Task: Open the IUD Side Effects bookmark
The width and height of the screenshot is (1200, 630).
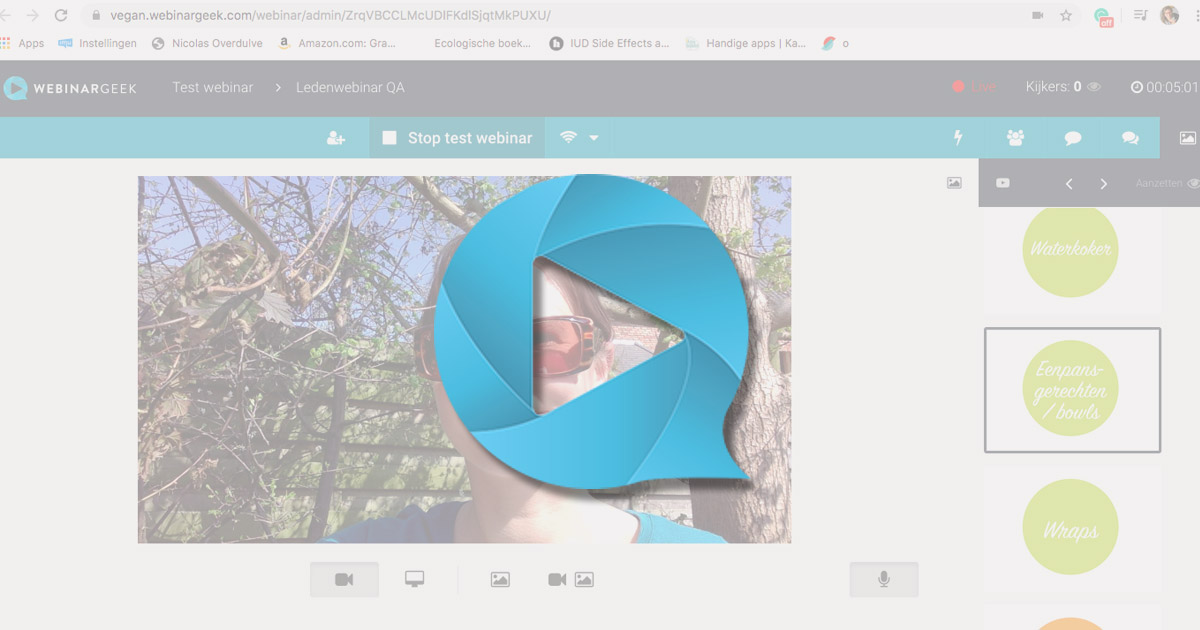Action: click(x=610, y=43)
